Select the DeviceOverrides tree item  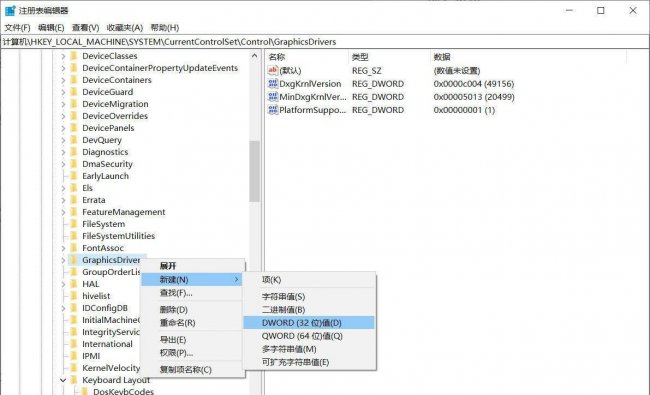point(115,116)
